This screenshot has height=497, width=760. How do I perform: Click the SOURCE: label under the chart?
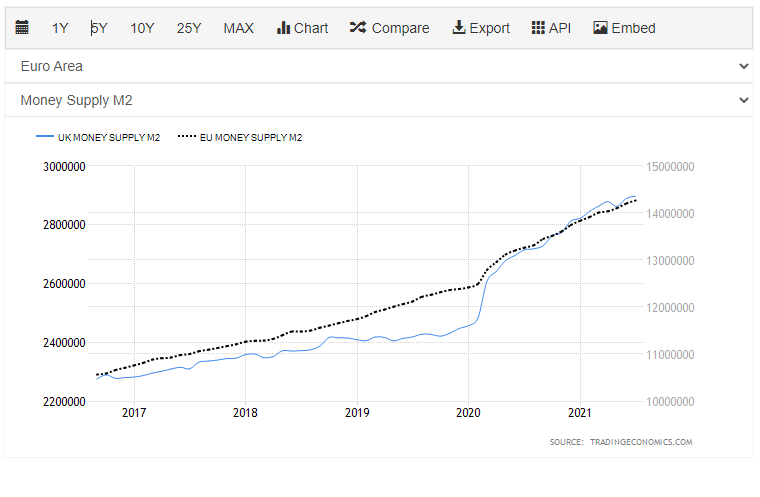pyautogui.click(x=567, y=442)
